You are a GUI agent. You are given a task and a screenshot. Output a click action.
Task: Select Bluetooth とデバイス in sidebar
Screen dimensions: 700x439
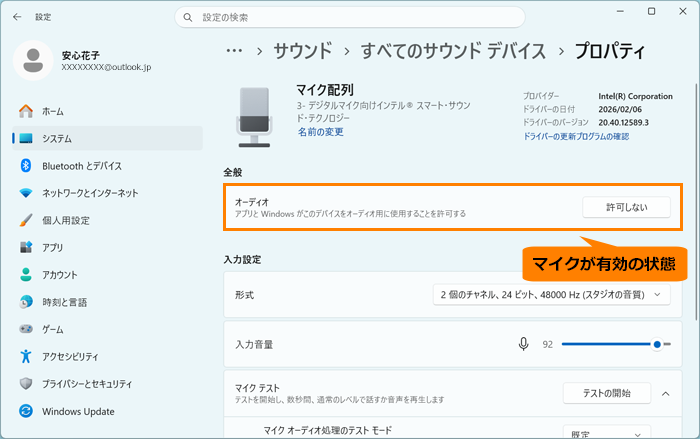pos(108,166)
